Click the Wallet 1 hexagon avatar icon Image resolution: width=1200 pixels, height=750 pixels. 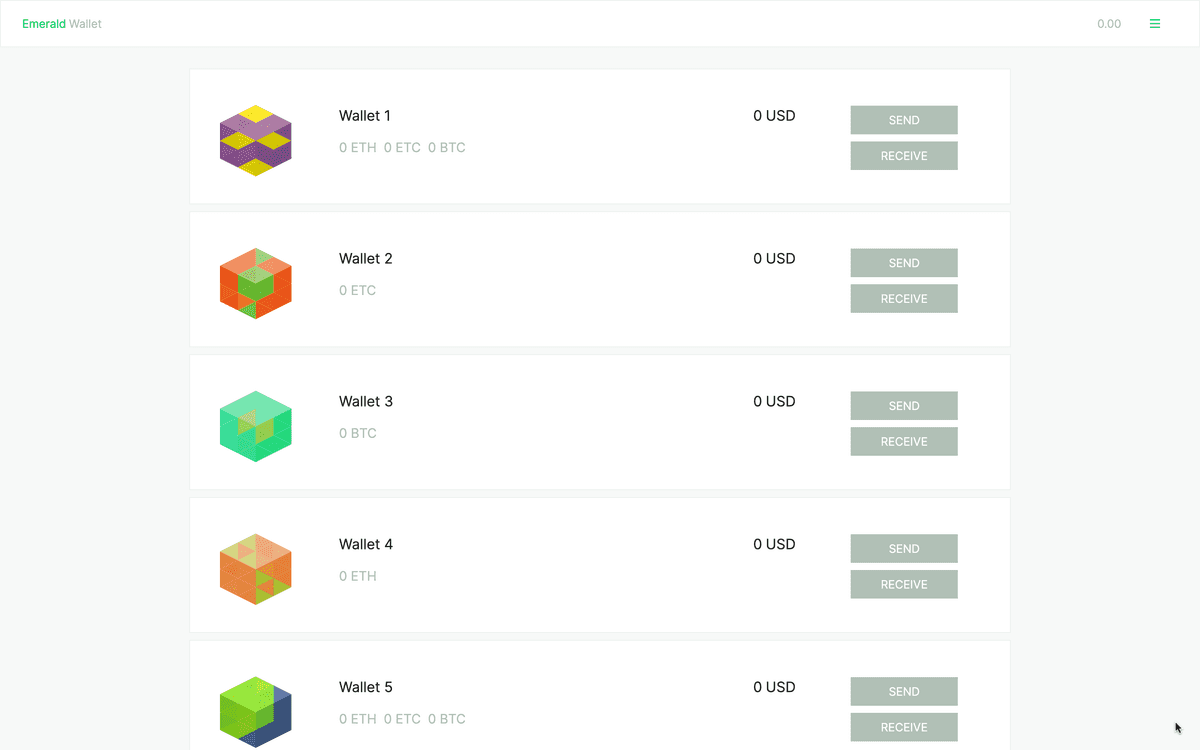(255, 140)
